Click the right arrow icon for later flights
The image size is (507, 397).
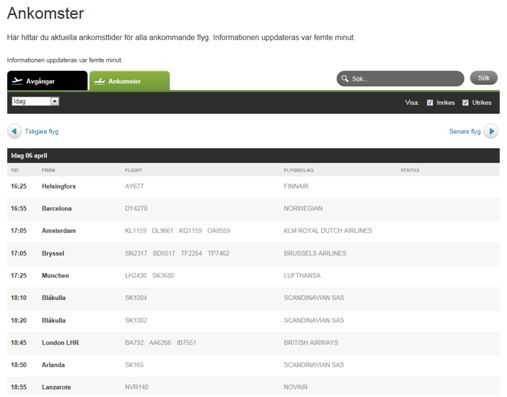[491, 131]
